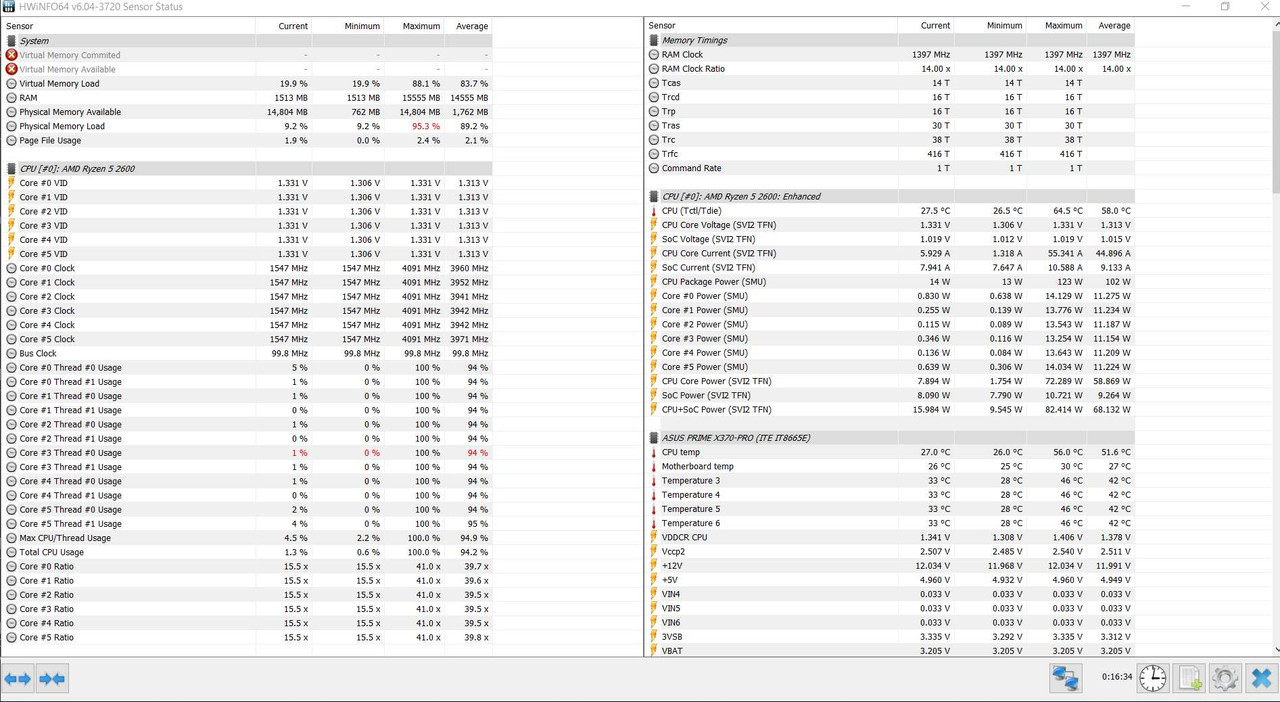Open the remote network sensors icon
The width and height of the screenshot is (1280, 702).
tap(1065, 678)
